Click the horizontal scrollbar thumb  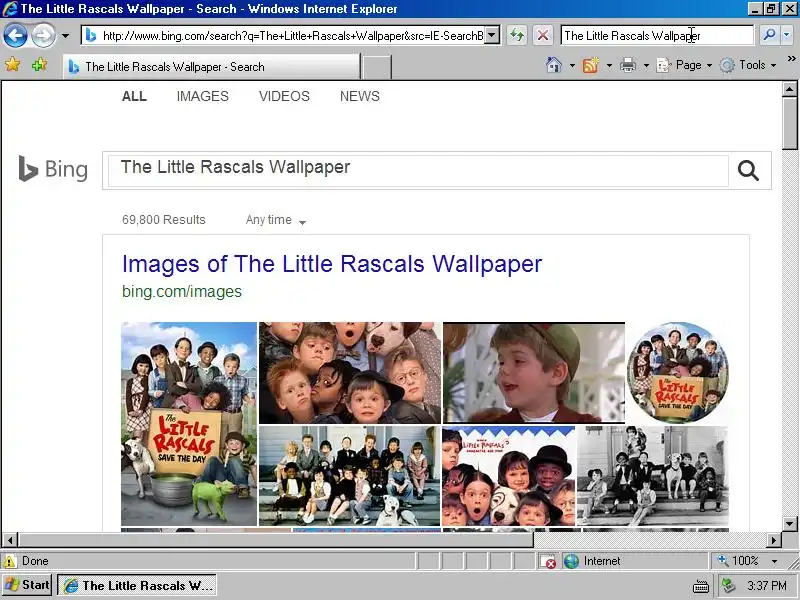(x=276, y=539)
